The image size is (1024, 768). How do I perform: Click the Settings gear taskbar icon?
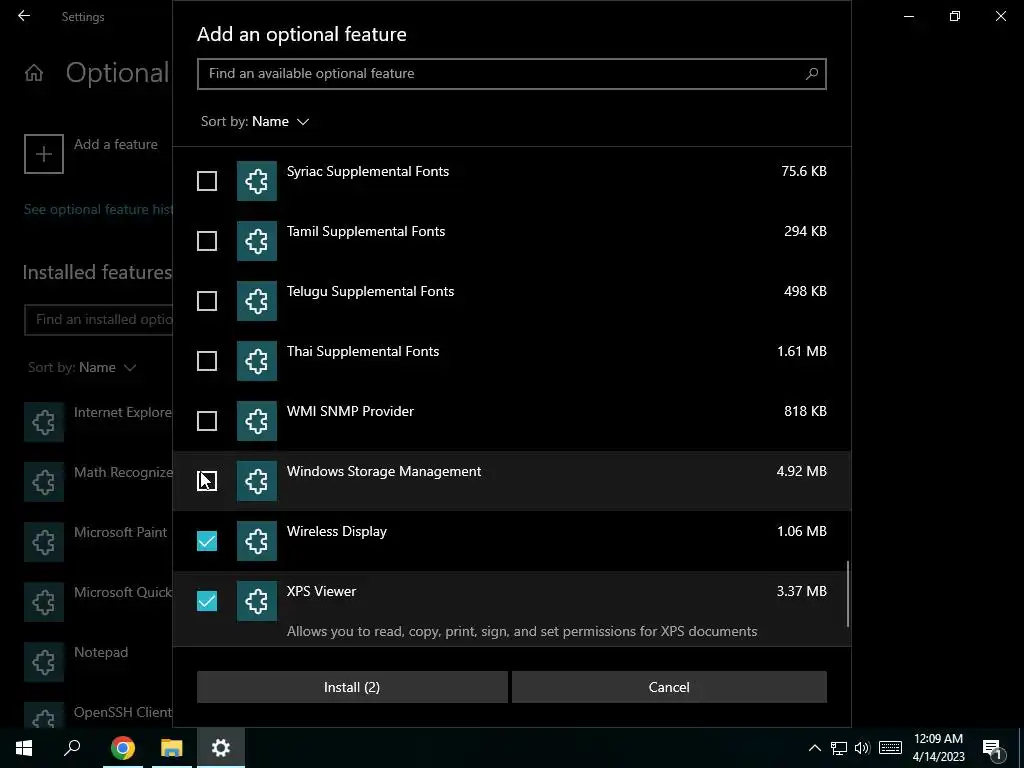coord(221,748)
